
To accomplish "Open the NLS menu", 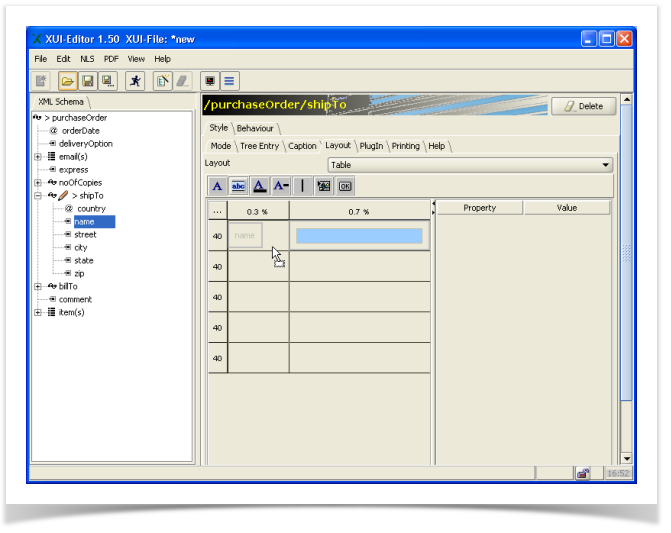I will 88,59.
